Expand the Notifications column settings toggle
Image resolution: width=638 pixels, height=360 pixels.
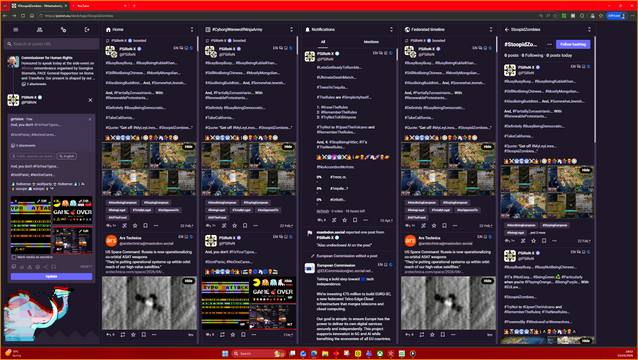(391, 30)
